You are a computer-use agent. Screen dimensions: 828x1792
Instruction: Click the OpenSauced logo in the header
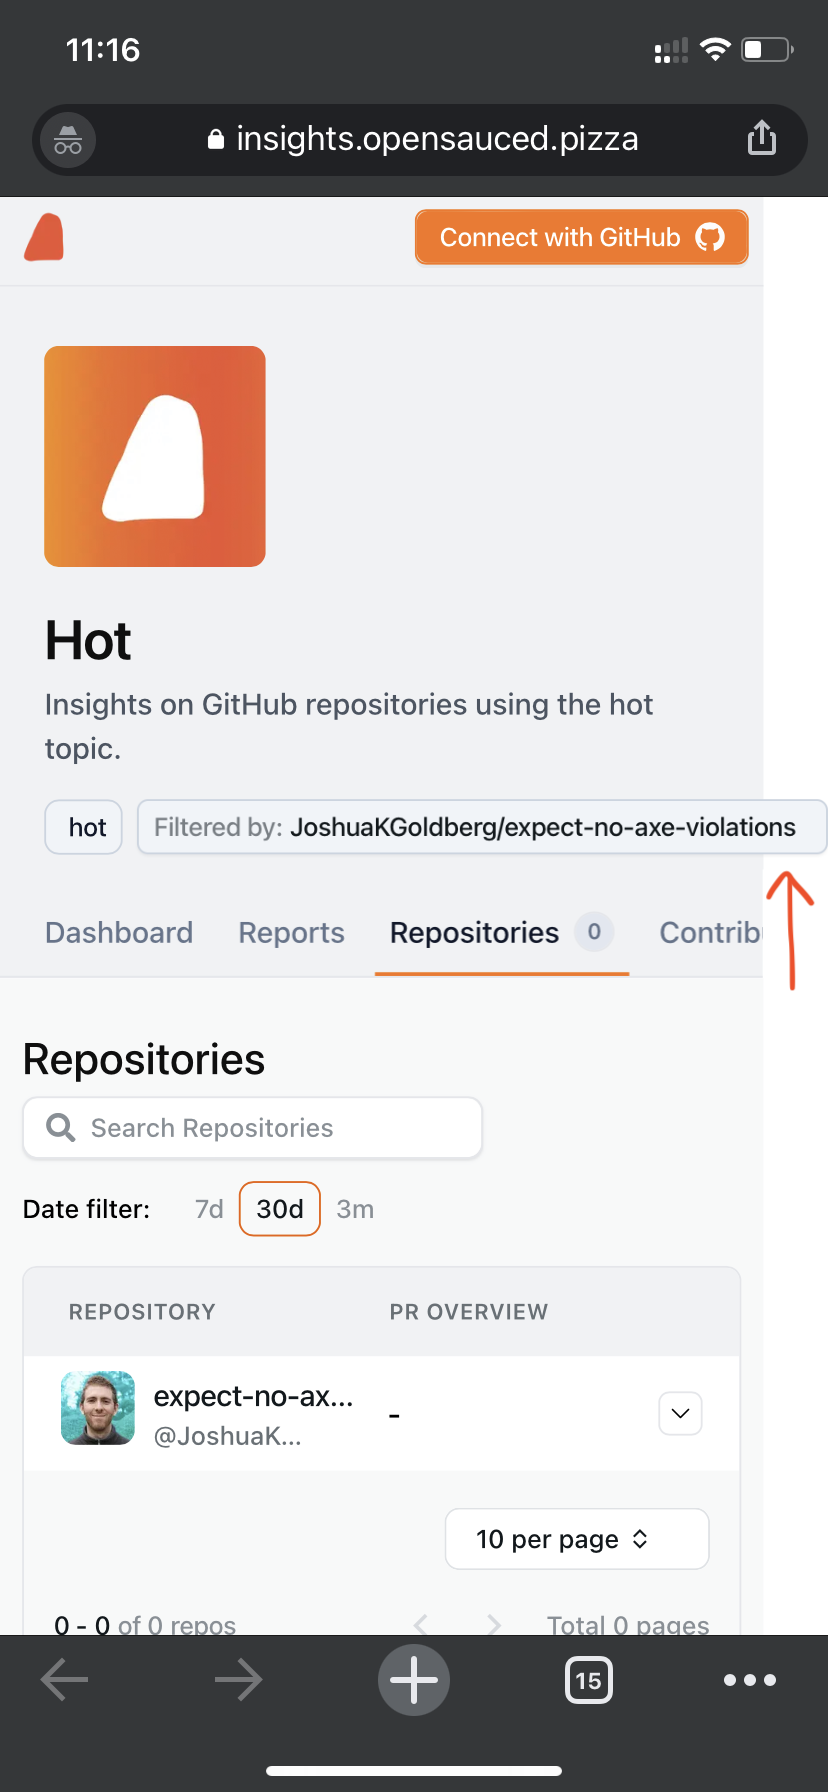(44, 237)
